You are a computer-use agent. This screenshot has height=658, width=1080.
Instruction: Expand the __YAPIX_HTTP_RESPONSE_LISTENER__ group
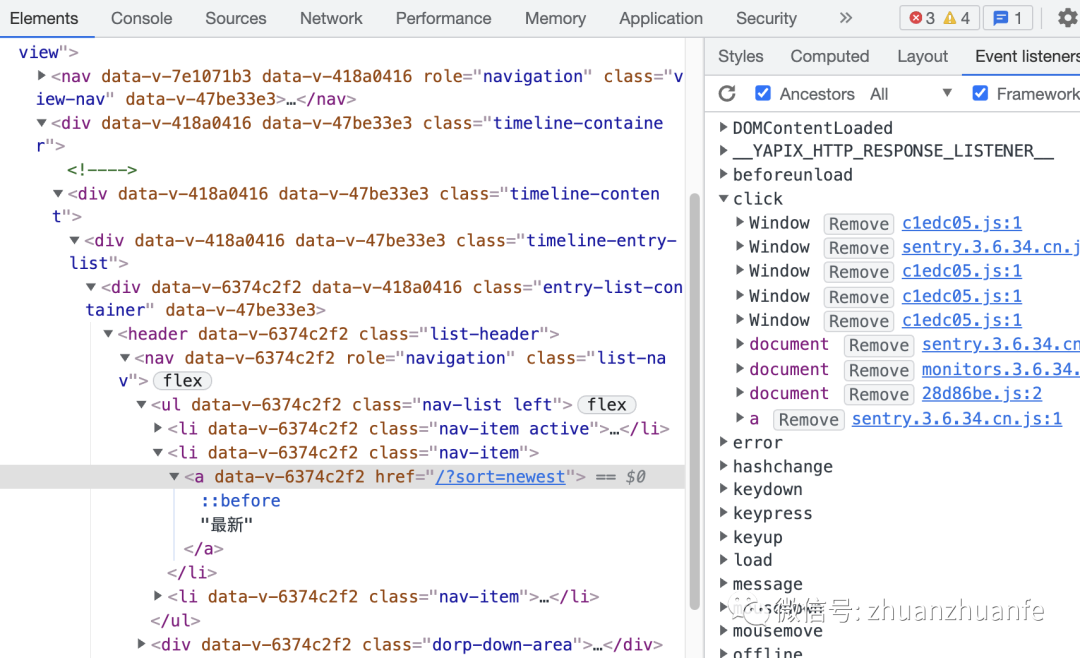[x=723, y=150]
